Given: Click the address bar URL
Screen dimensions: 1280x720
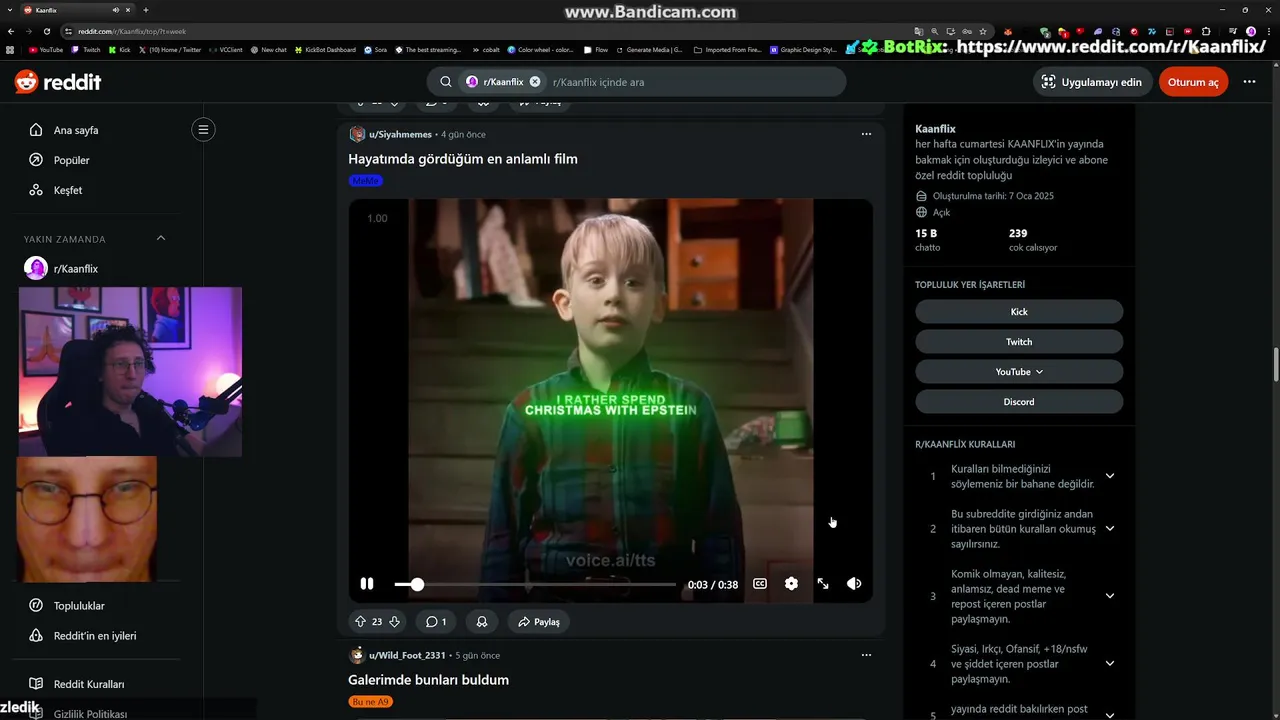Looking at the screenshot, I should 132,31.
